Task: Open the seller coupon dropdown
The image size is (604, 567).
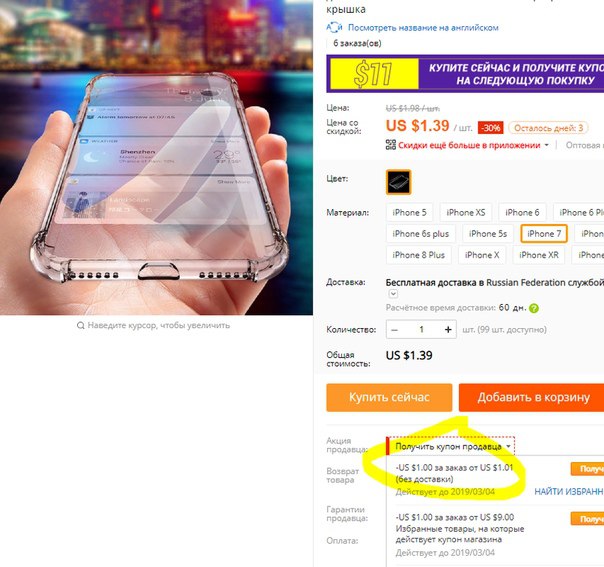Action: 451,446
